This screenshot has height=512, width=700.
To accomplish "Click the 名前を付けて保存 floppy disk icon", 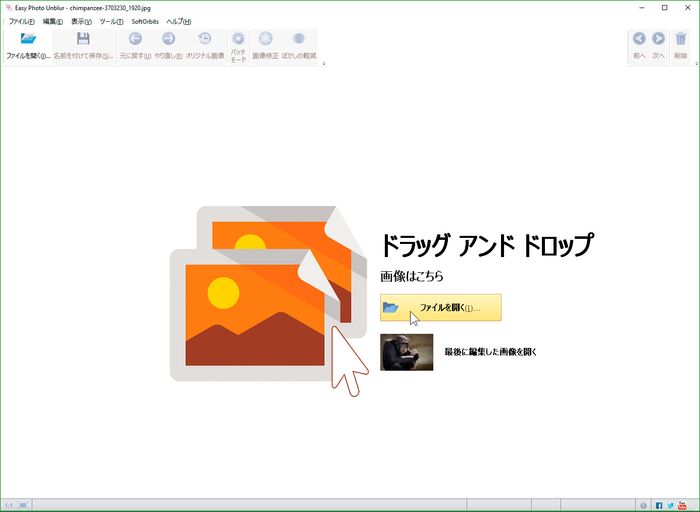I will 83,40.
